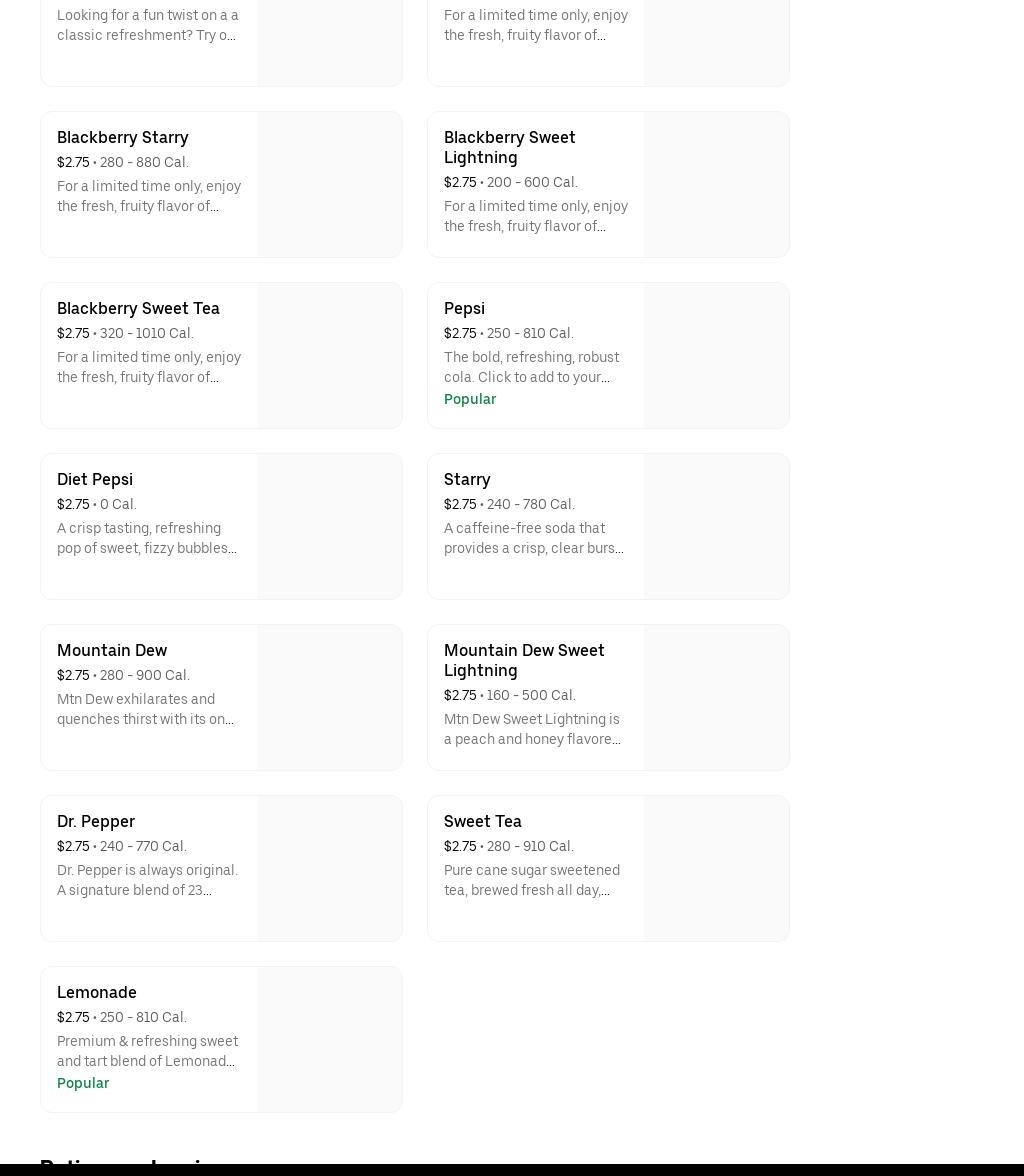Viewport: 1024px width, 1176px height.
Task: Click the 'Mtn Dew exhilarates' description text
Action: (146, 709)
